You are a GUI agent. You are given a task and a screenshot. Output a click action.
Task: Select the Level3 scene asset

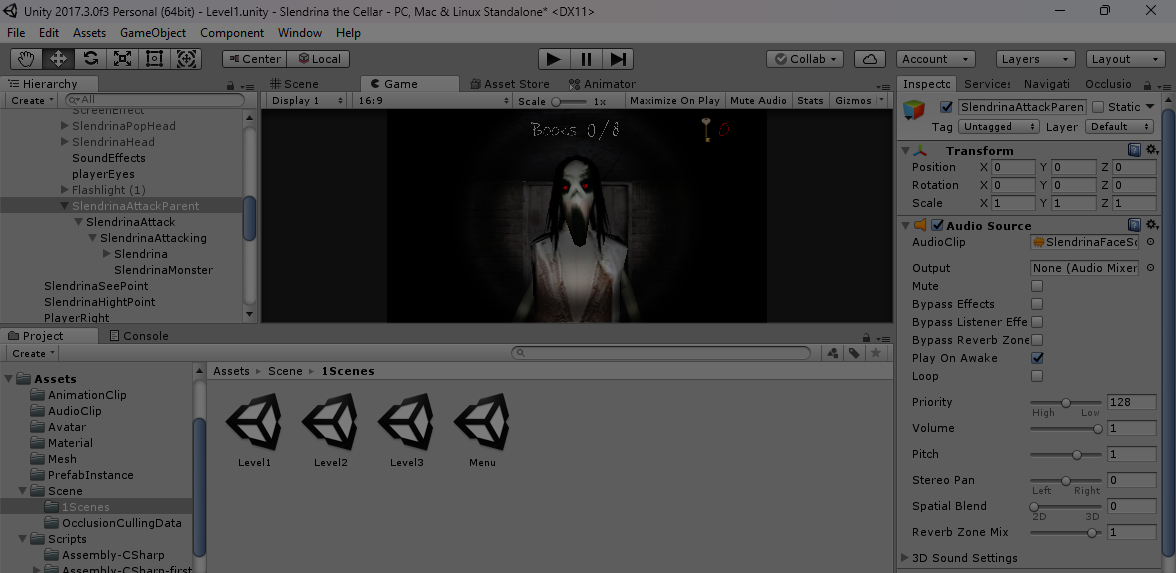coord(406,430)
